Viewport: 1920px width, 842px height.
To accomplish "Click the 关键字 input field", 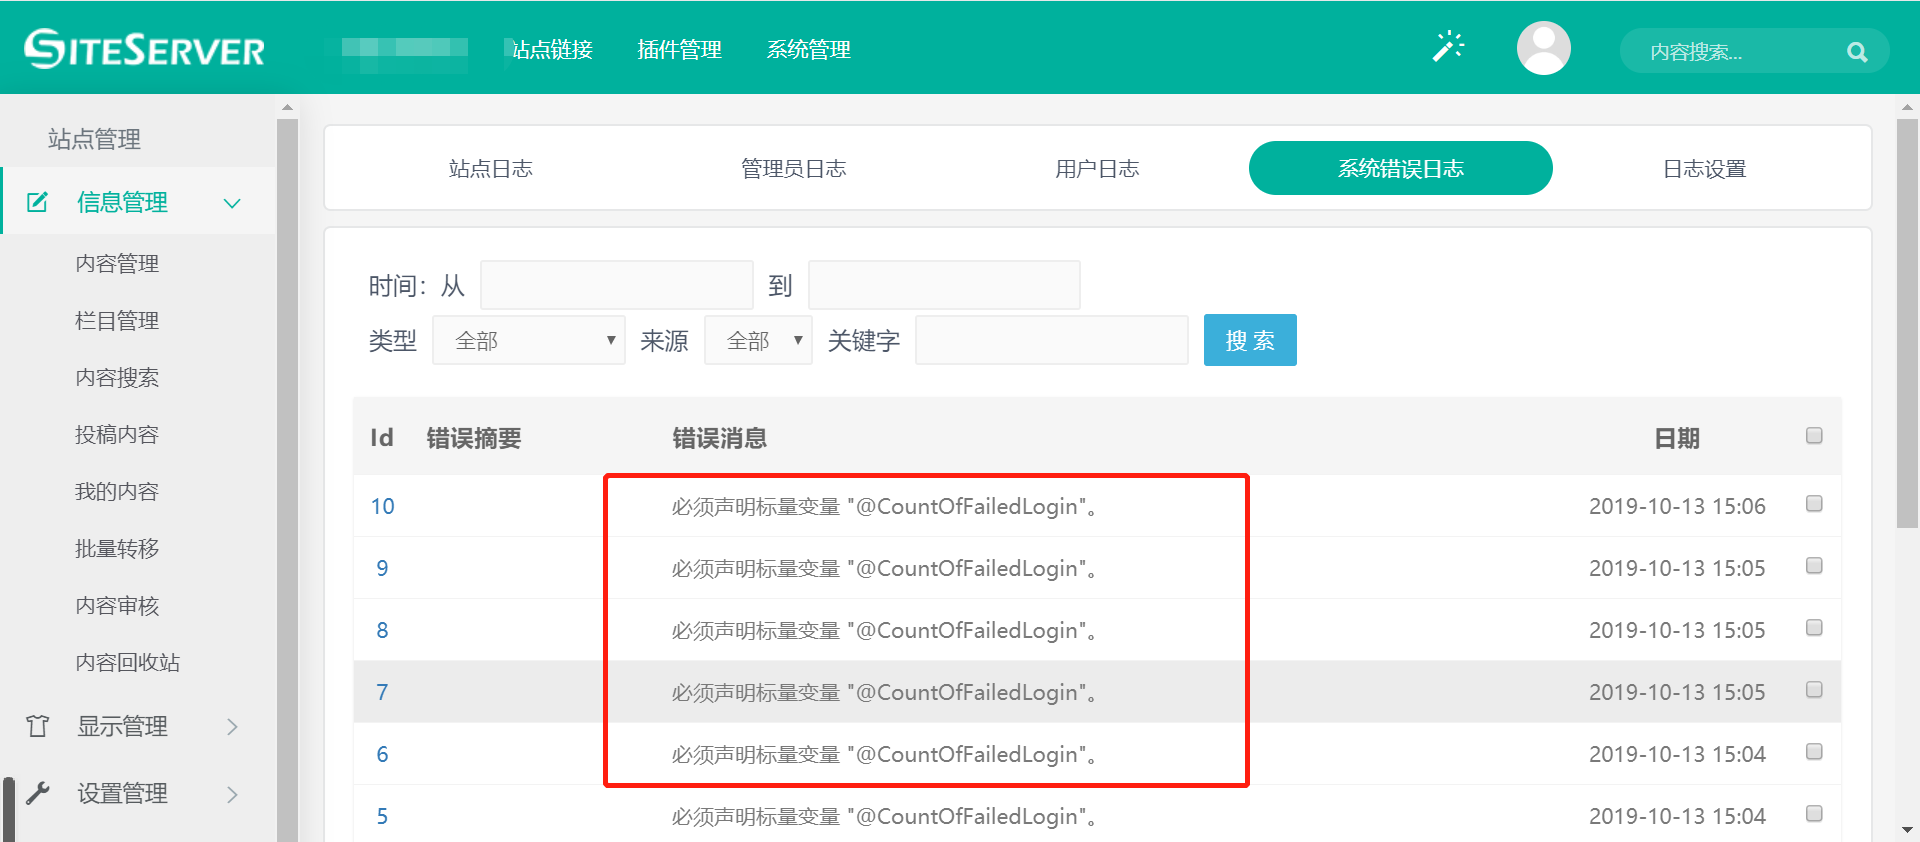I will pos(1052,340).
